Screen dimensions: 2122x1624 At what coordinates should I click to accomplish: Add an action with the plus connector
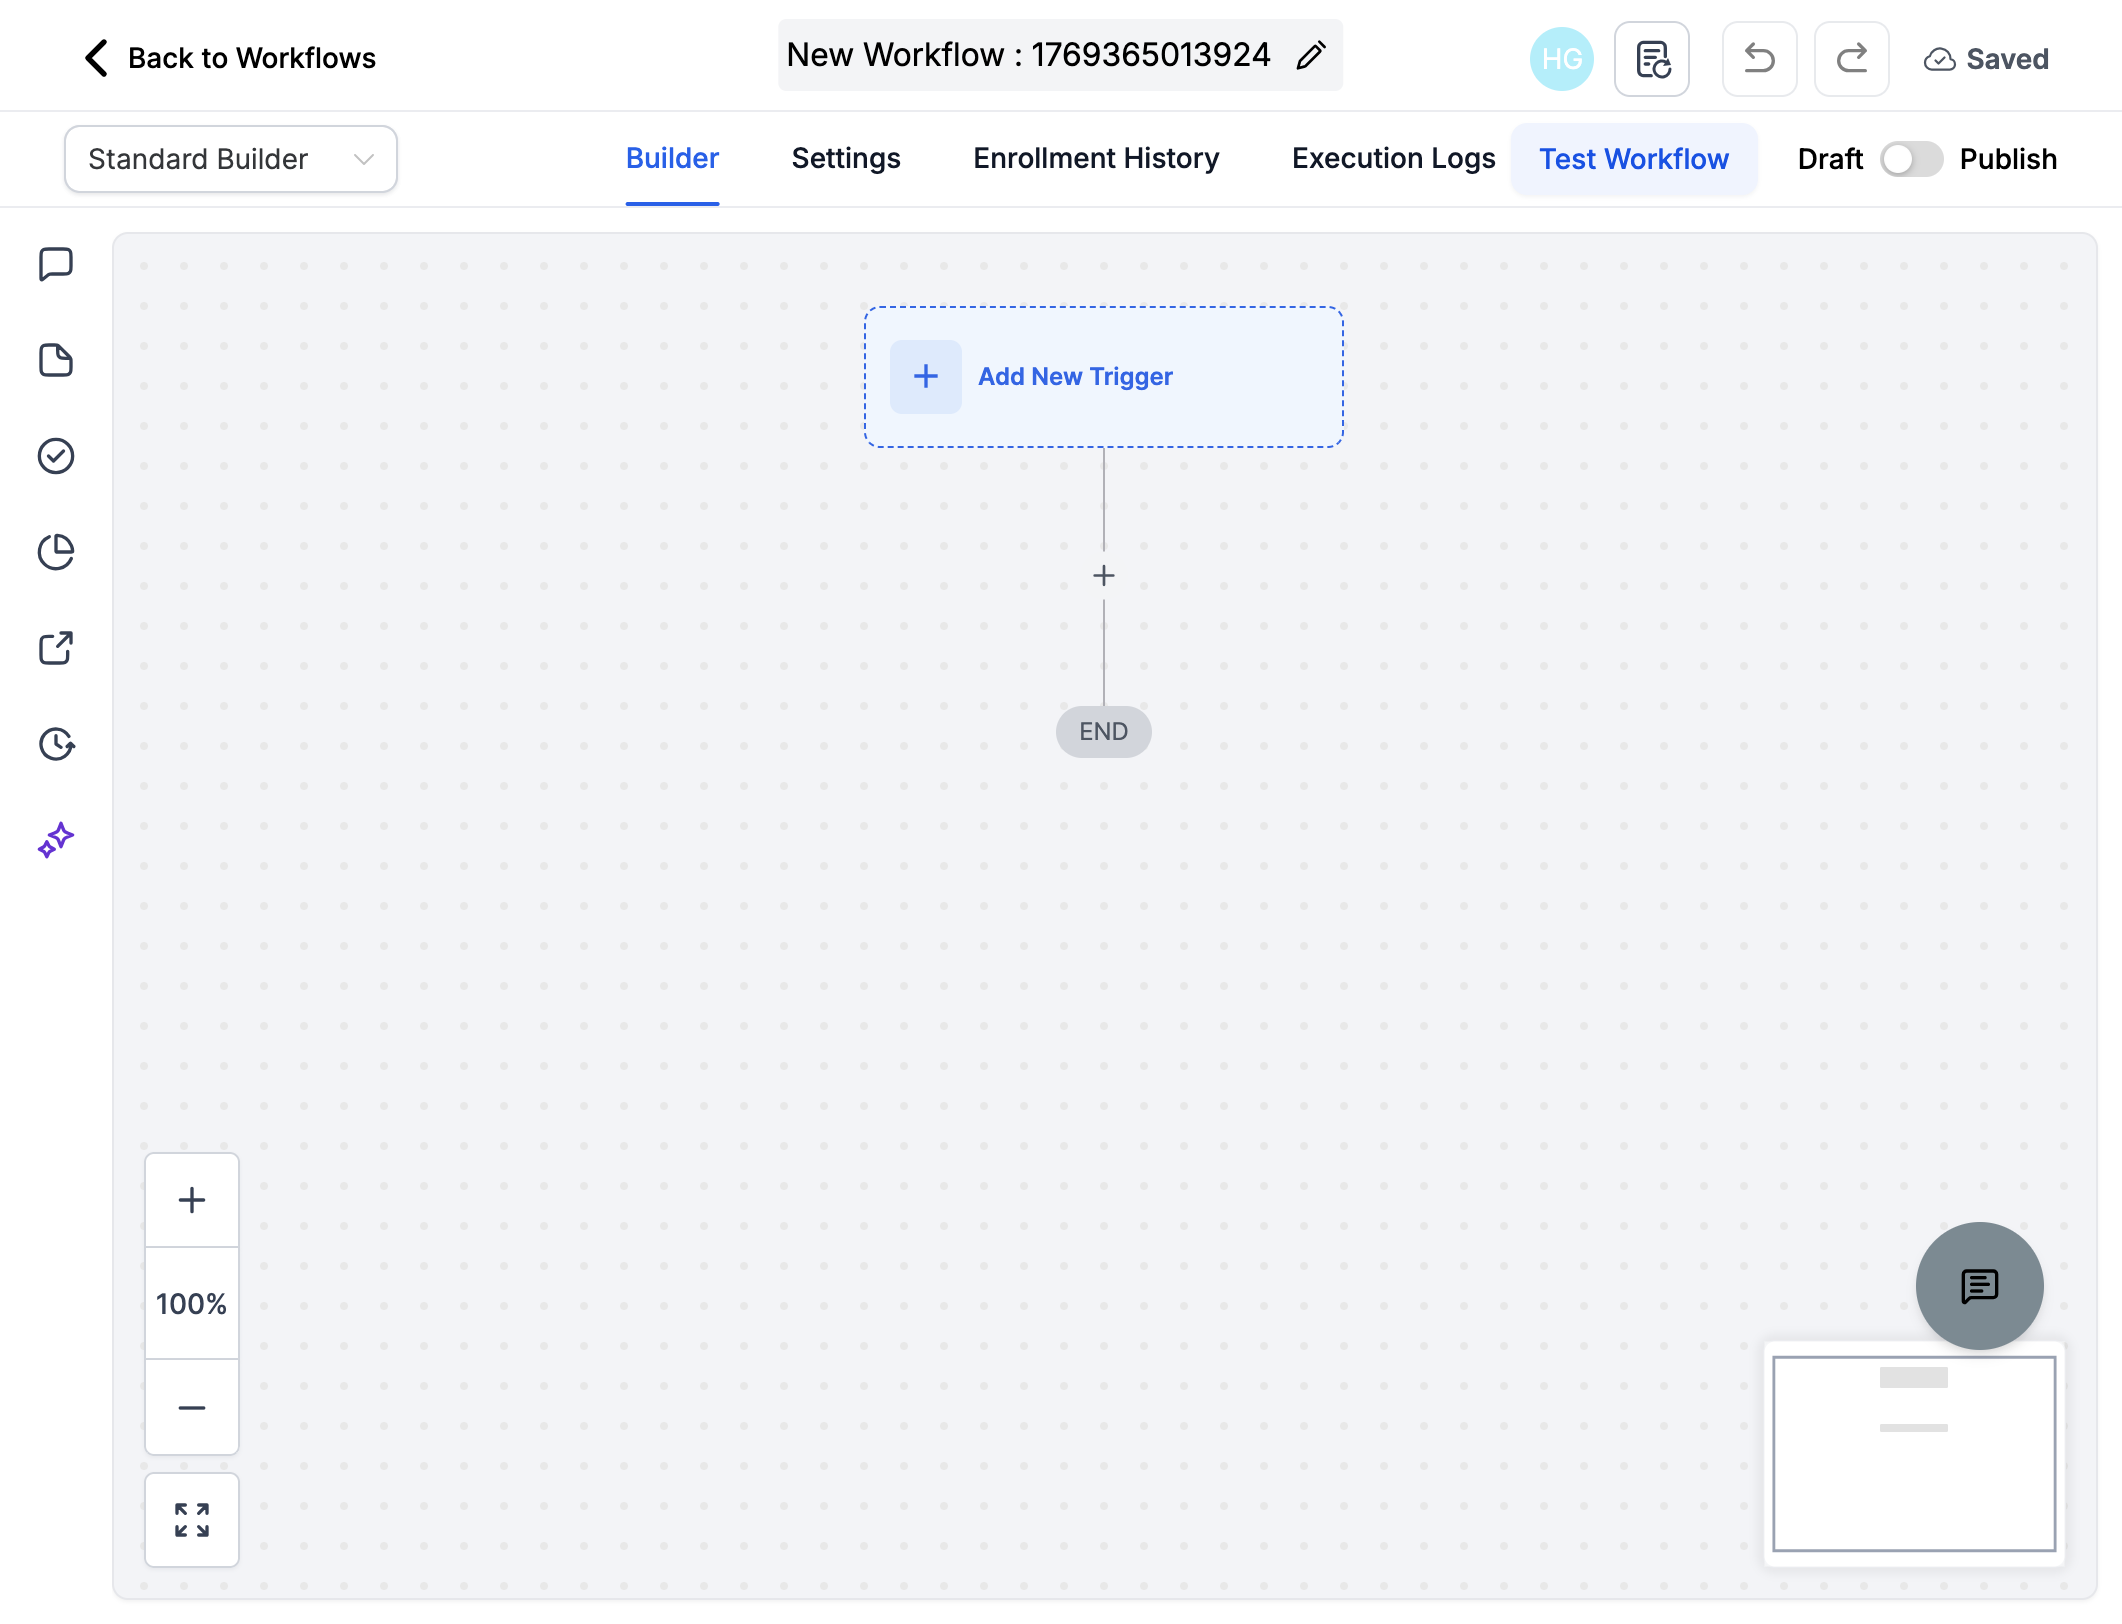[x=1104, y=576]
